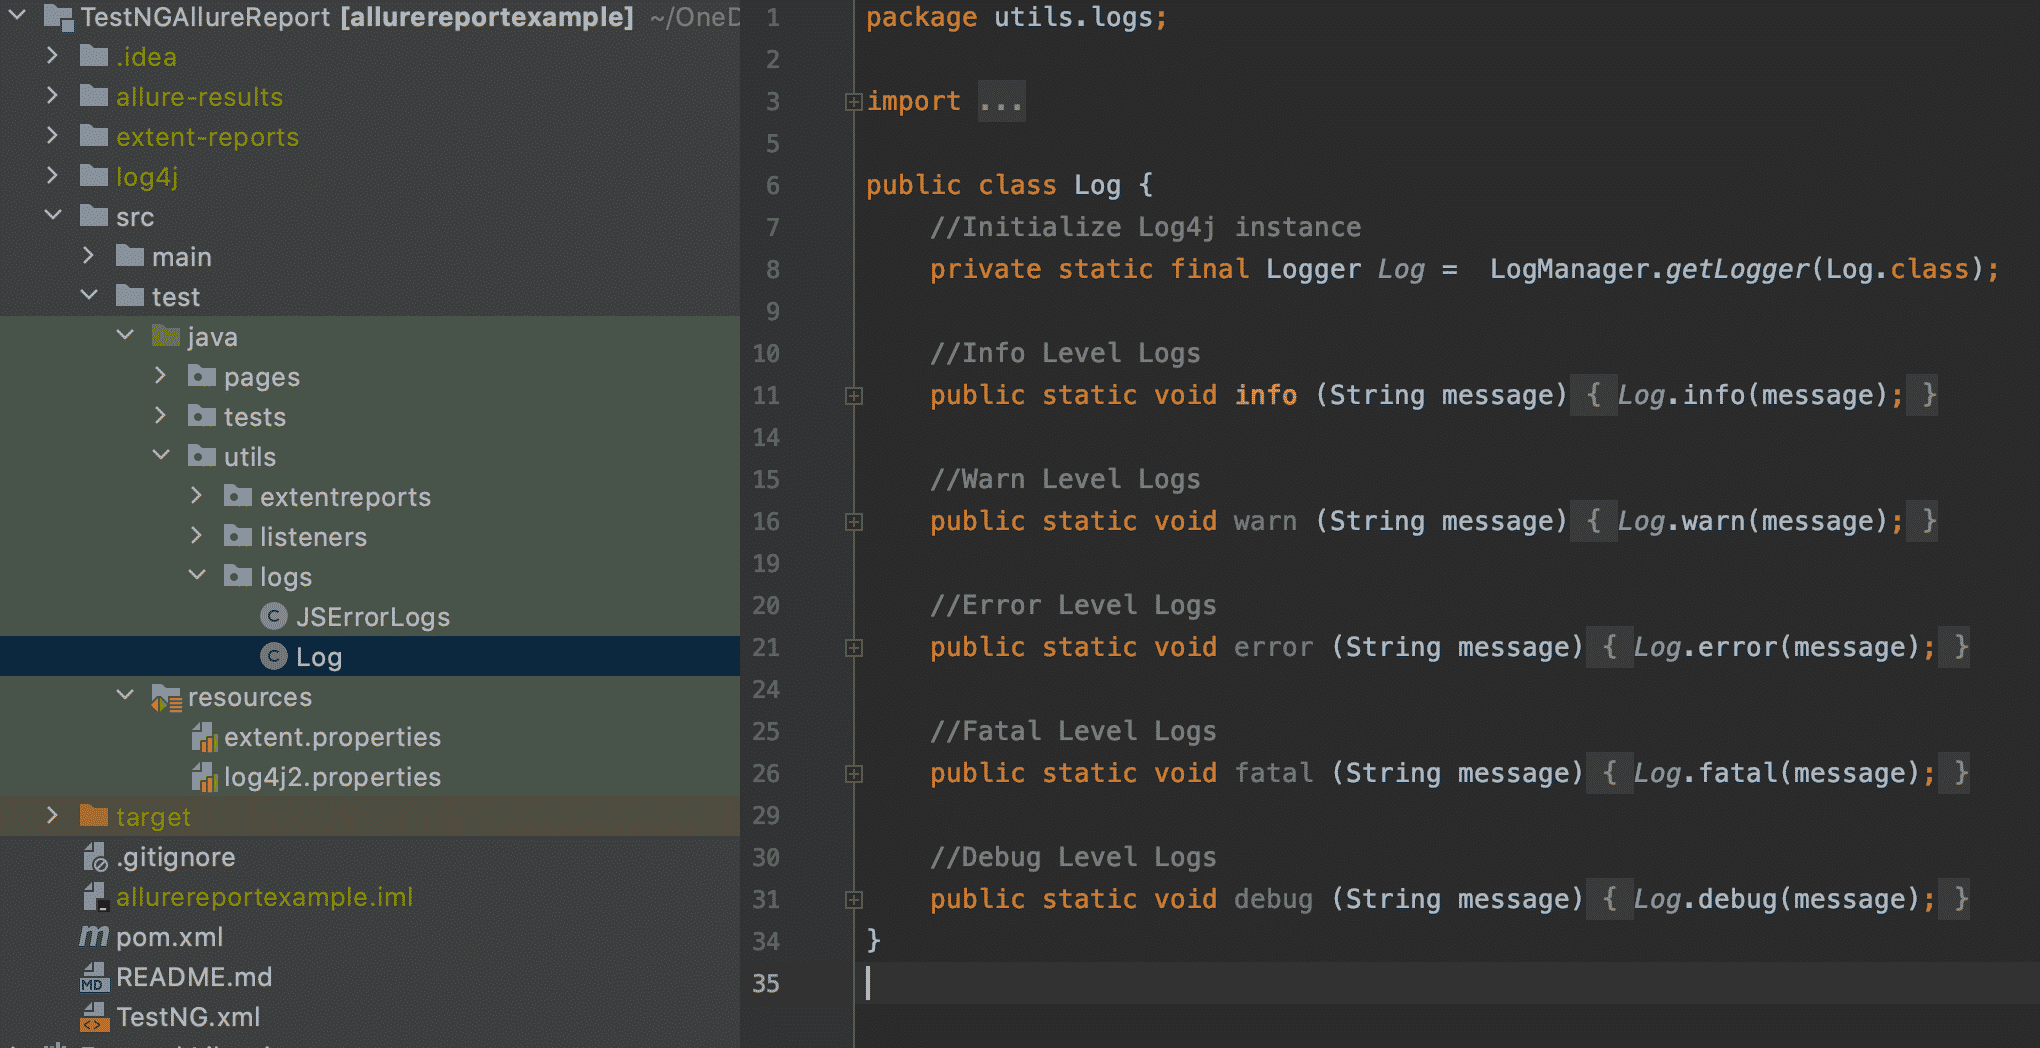This screenshot has width=2040, height=1048.
Task: Open the log4j2.properties file
Action: [332, 777]
